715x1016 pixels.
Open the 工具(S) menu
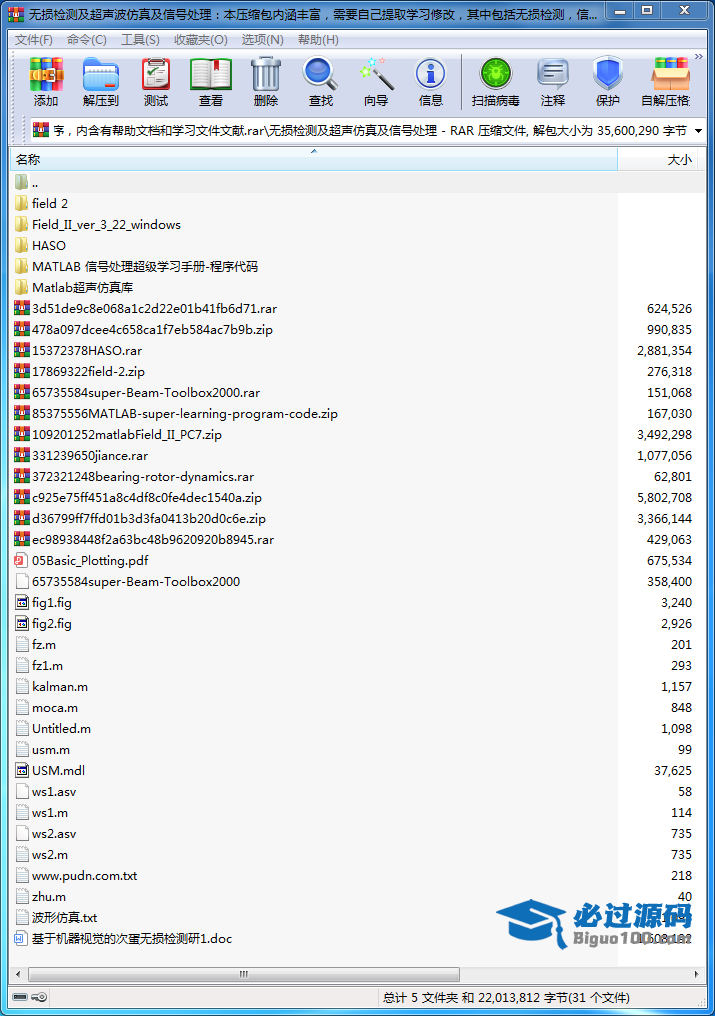(x=140, y=40)
